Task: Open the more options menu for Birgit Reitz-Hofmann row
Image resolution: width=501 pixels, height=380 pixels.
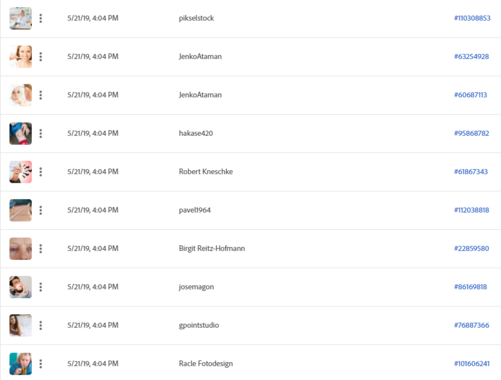Action: click(41, 248)
